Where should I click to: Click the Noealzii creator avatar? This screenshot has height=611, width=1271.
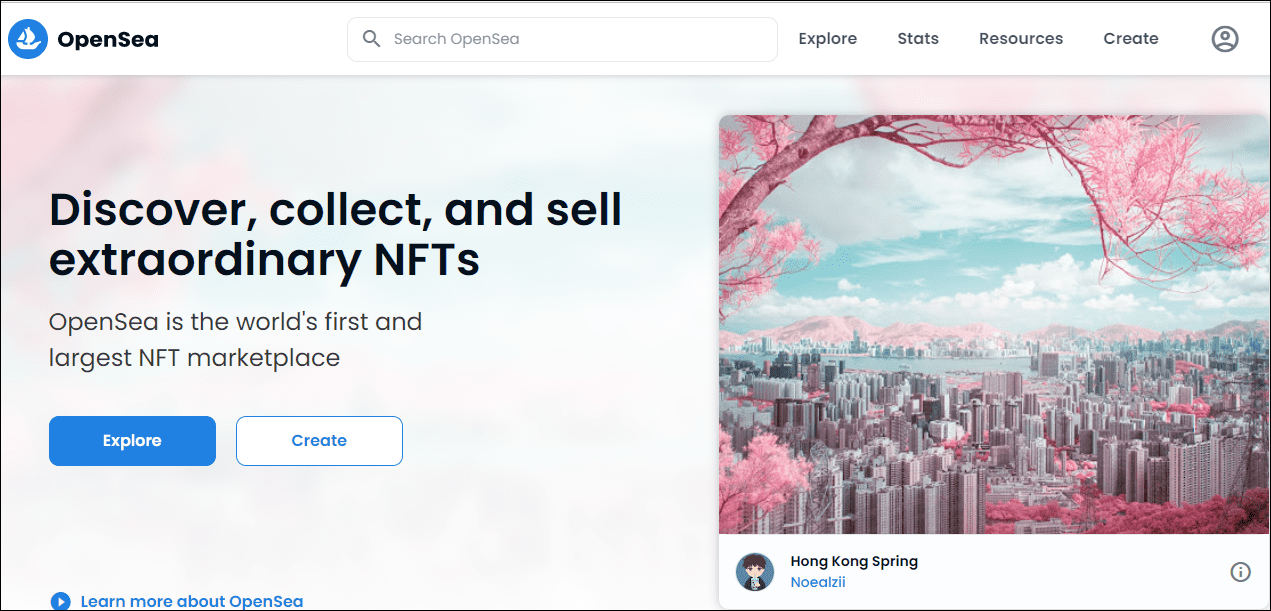click(x=755, y=572)
